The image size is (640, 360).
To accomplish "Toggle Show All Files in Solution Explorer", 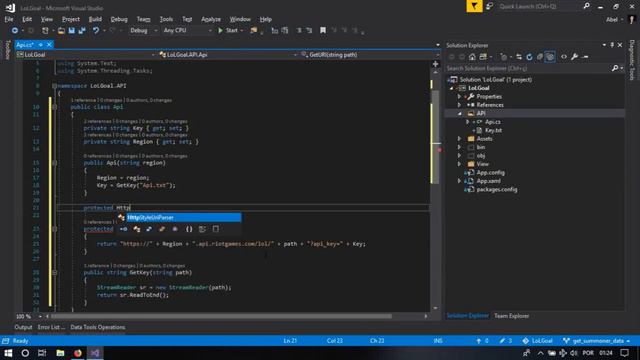I will pos(550,57).
